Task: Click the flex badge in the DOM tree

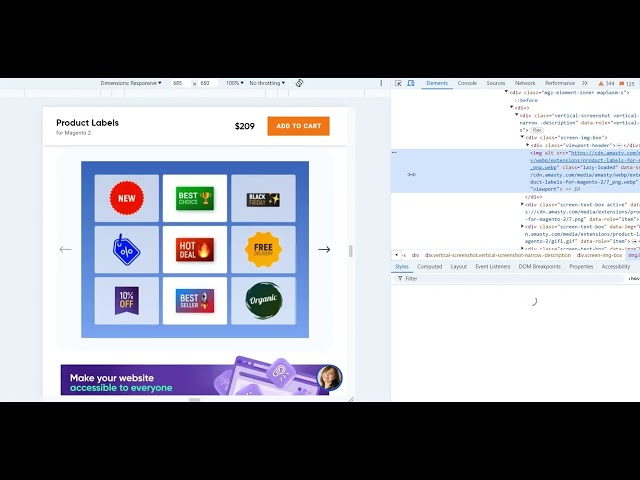Action: [537, 130]
